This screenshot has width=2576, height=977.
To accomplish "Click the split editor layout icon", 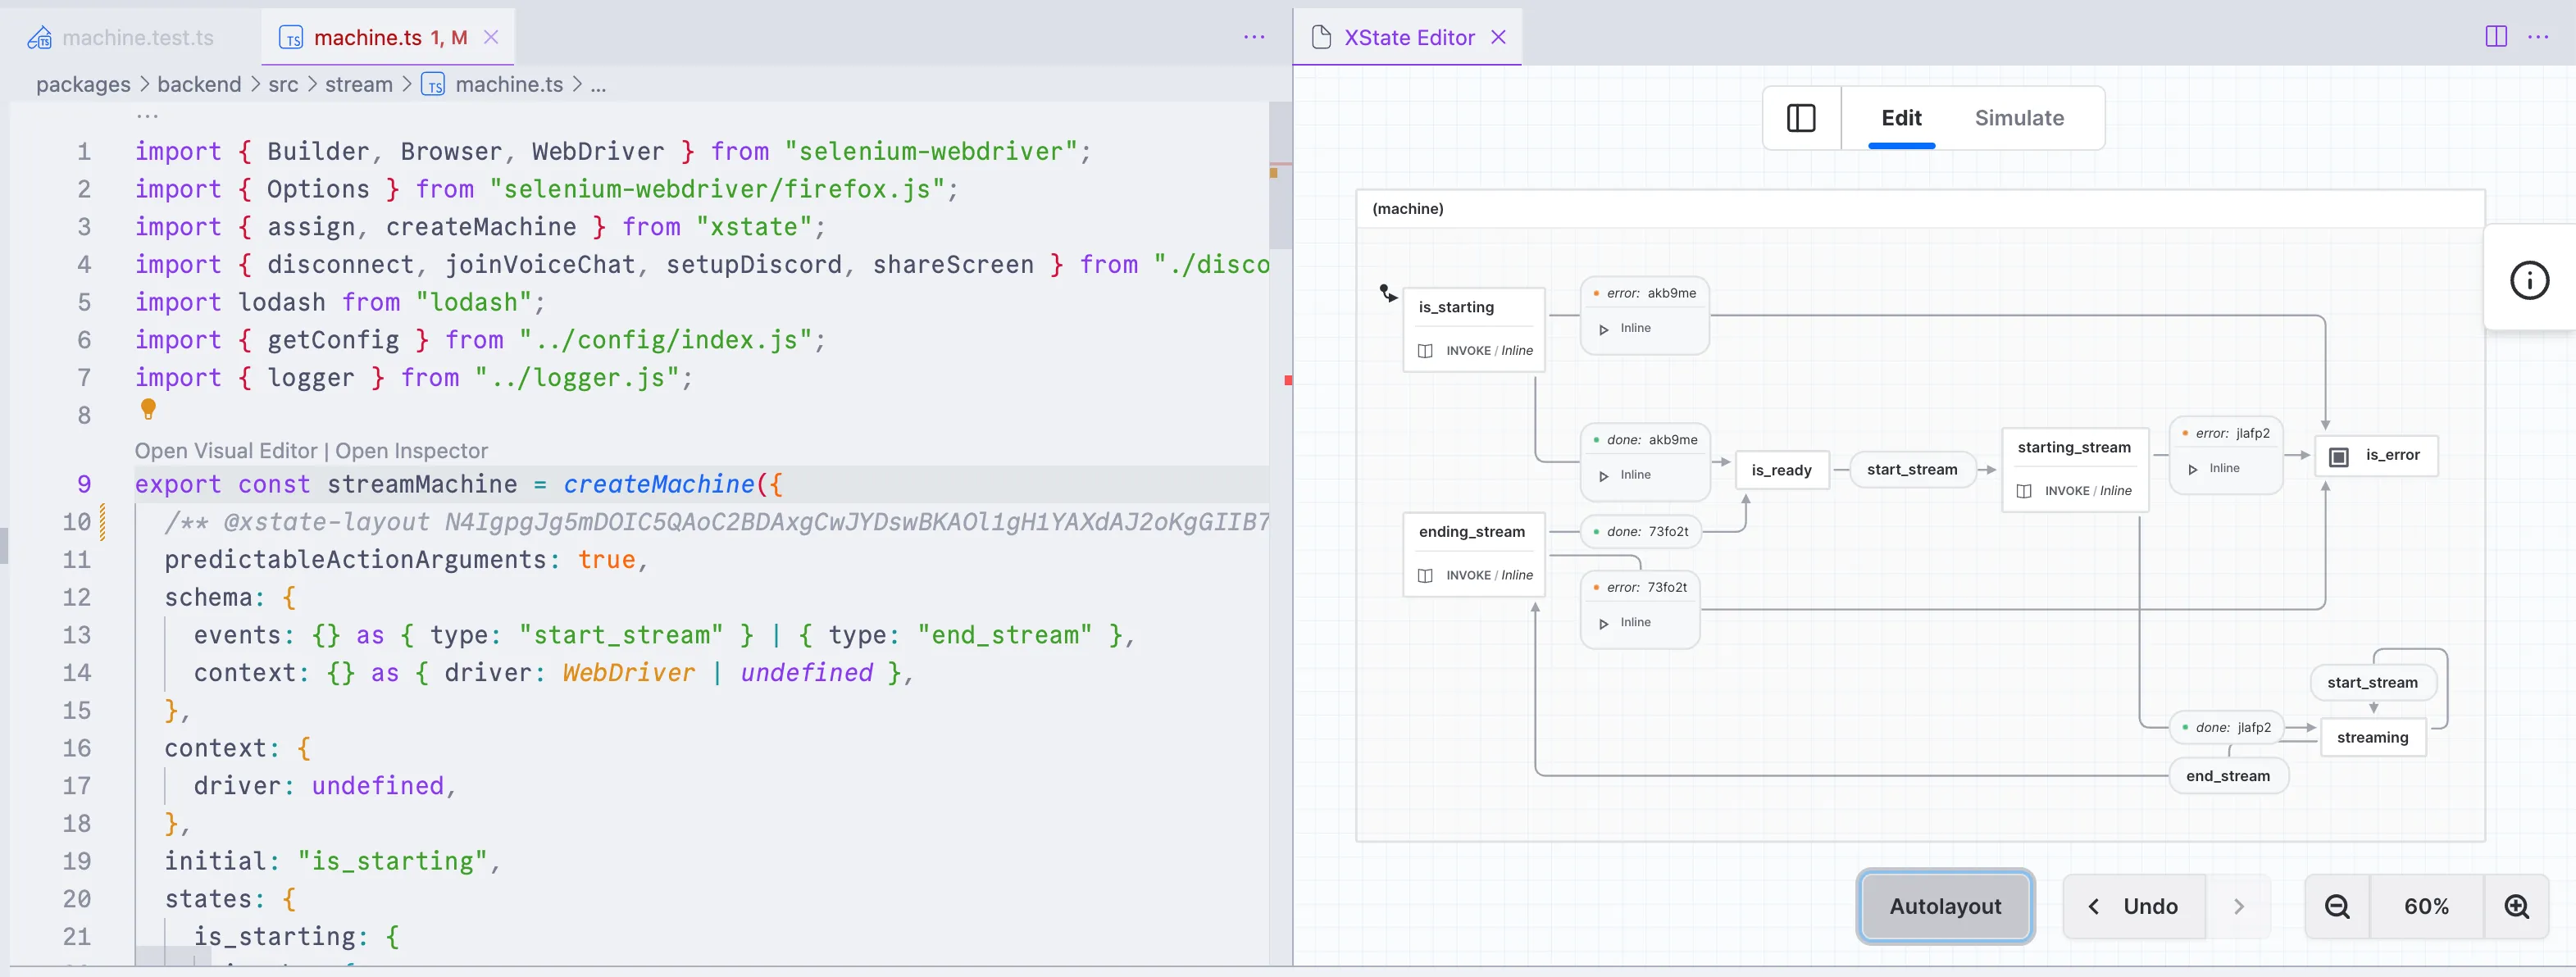I will pos(2497,36).
